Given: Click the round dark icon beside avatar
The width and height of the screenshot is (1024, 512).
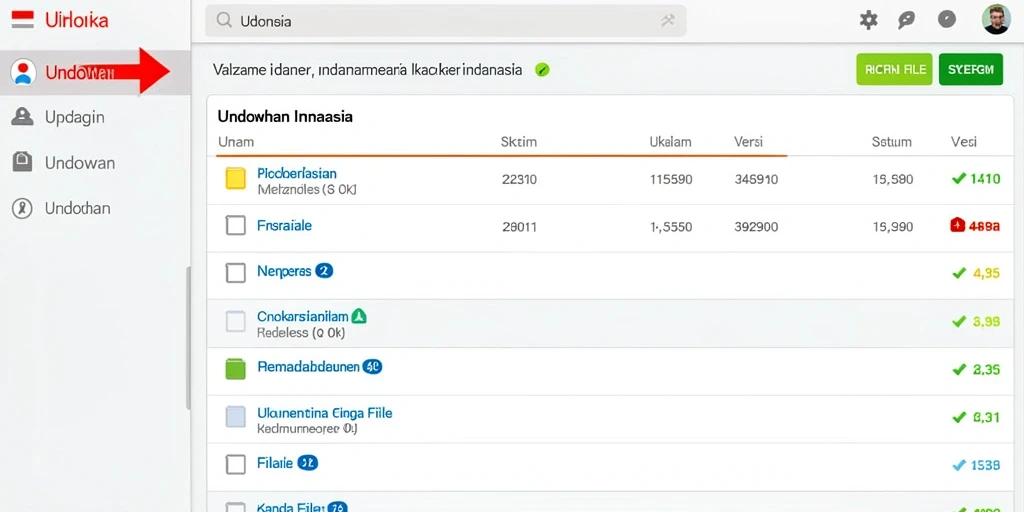Looking at the screenshot, I should pyautogui.click(x=946, y=20).
